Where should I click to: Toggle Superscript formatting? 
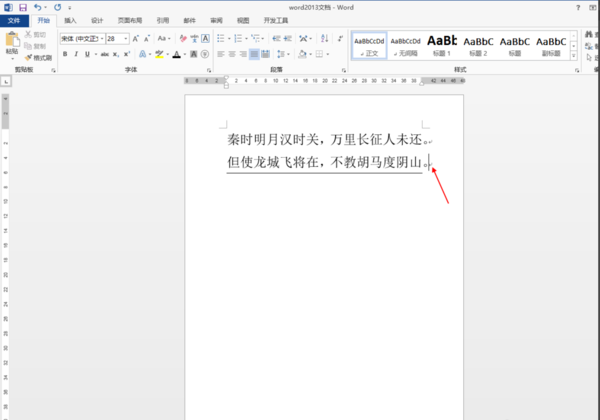(x=127, y=54)
